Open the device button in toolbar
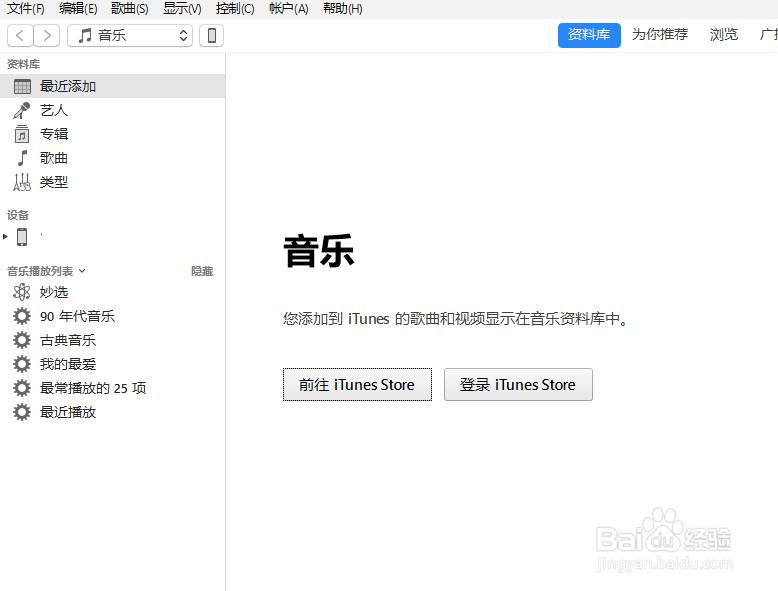The image size is (778, 591). [x=211, y=35]
